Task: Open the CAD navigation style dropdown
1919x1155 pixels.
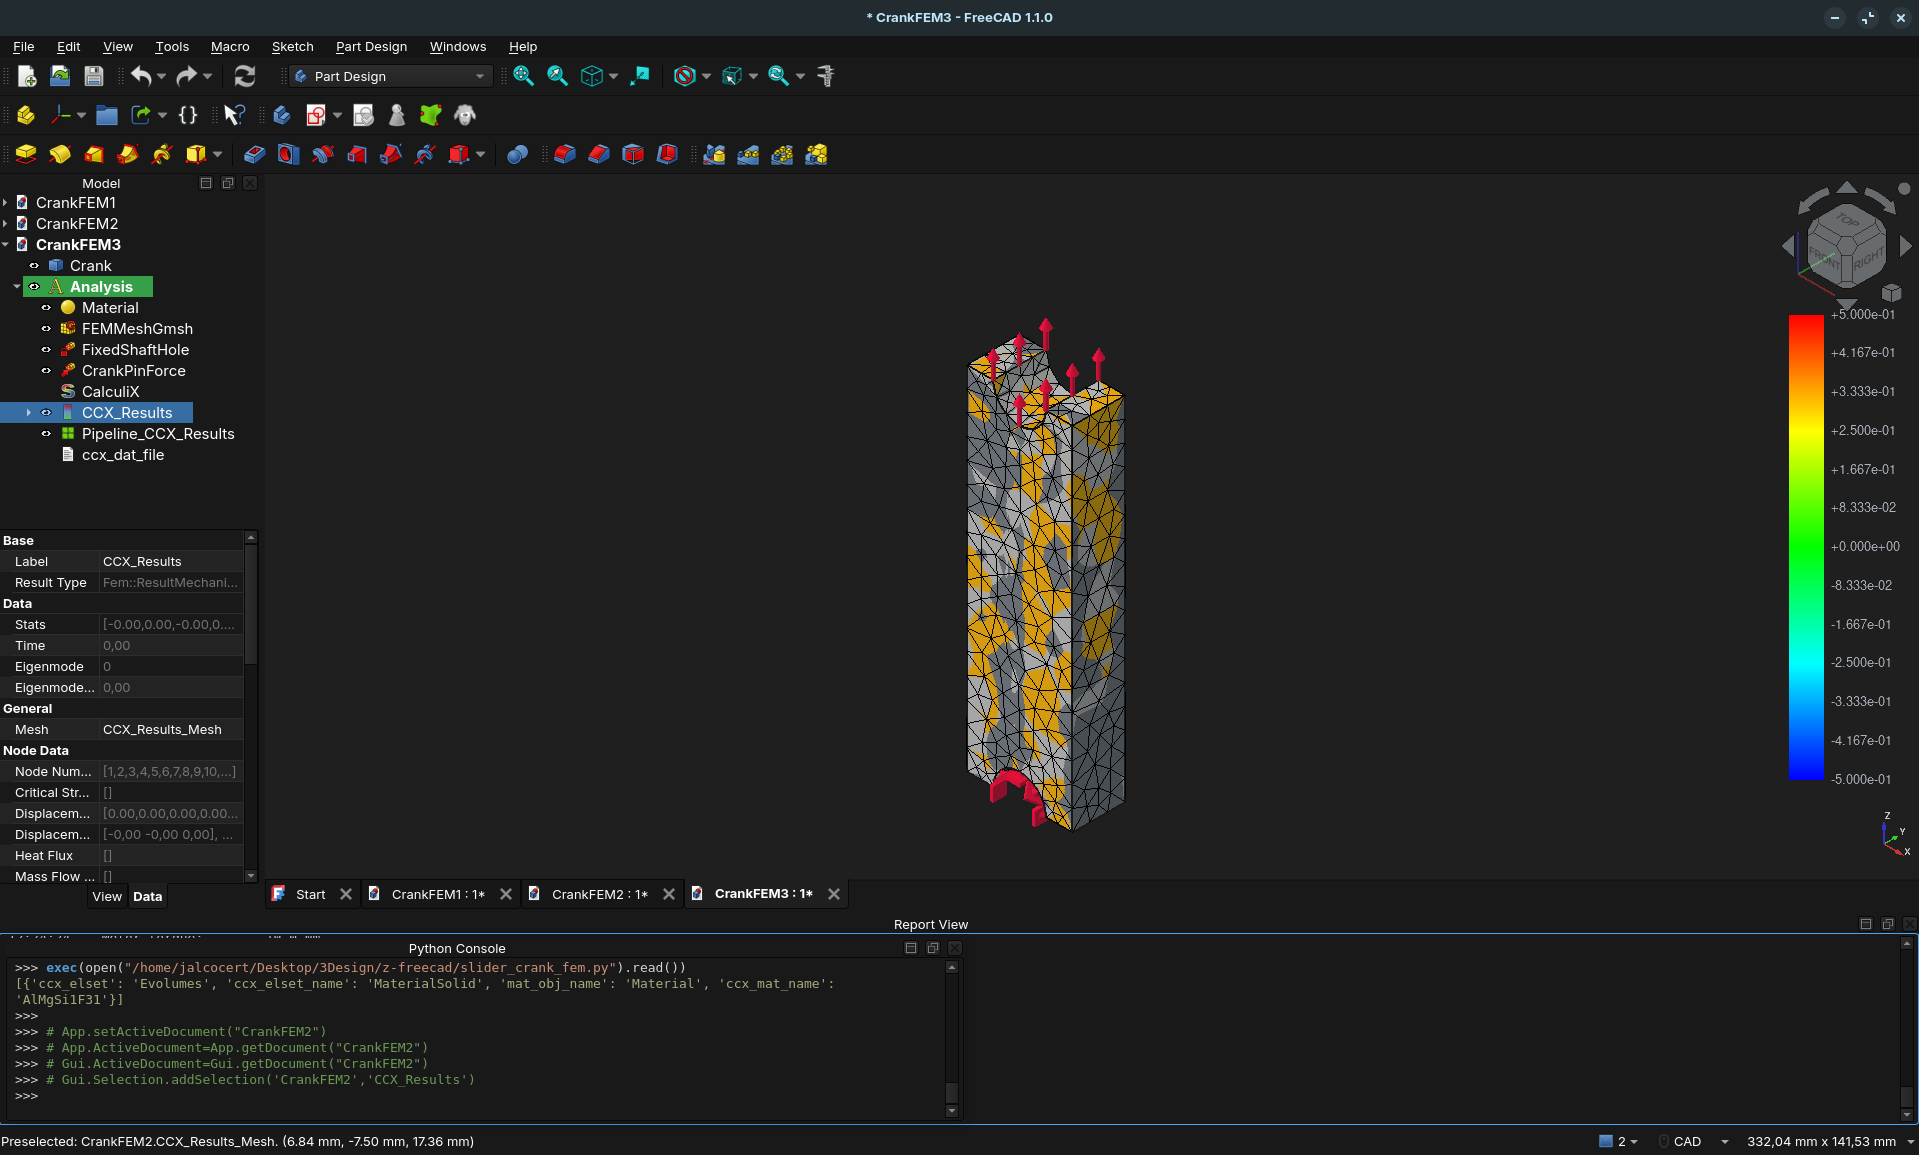Action: point(1695,1141)
